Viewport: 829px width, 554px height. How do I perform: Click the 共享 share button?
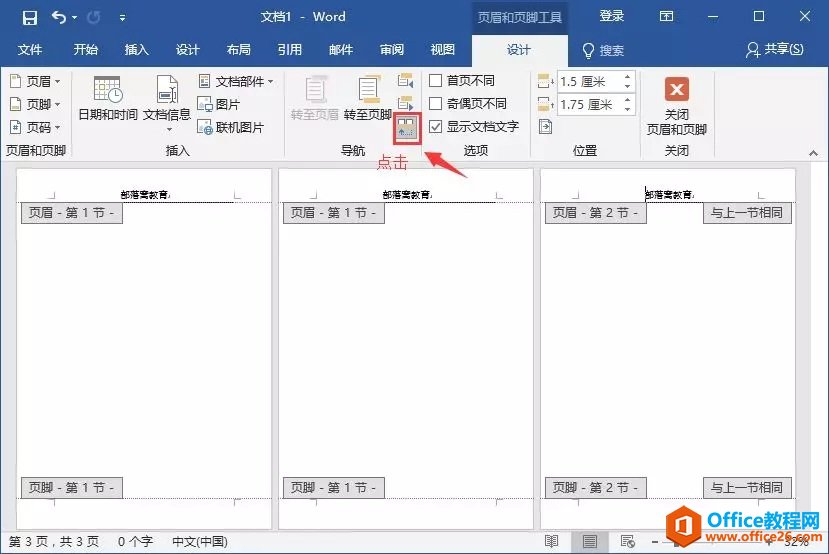point(775,50)
